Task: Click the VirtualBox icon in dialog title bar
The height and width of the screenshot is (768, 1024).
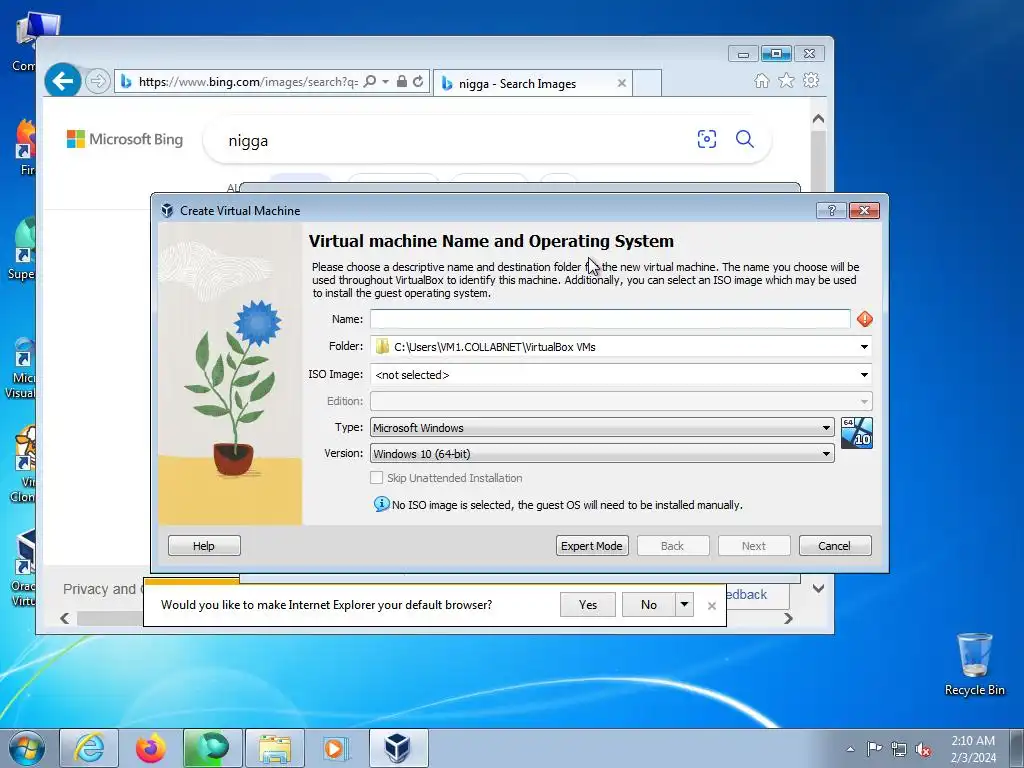Action: coord(167,210)
